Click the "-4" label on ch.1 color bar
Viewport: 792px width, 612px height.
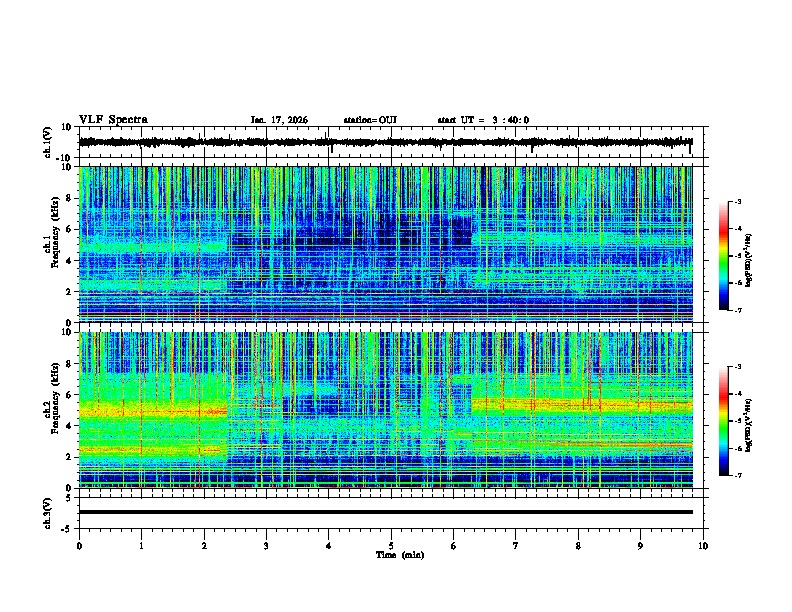[737, 229]
